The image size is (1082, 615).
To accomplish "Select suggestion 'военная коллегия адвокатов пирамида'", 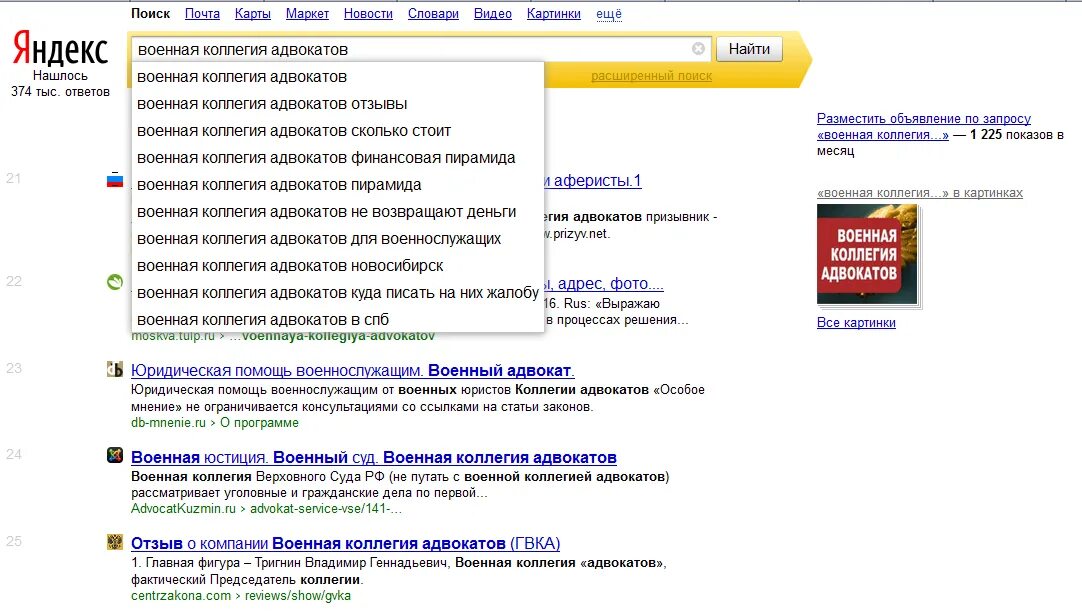I will [337, 184].
